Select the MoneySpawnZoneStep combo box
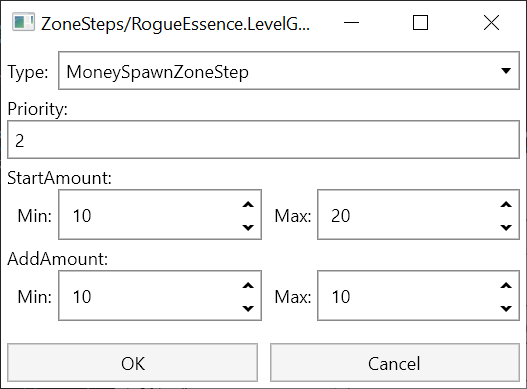This screenshot has height=389, width=527. (x=289, y=71)
